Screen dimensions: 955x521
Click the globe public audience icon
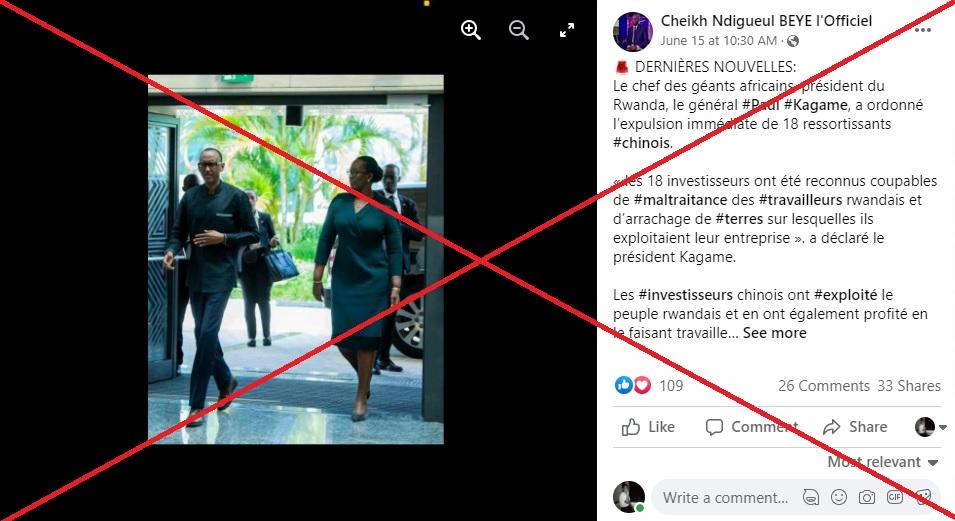793,41
